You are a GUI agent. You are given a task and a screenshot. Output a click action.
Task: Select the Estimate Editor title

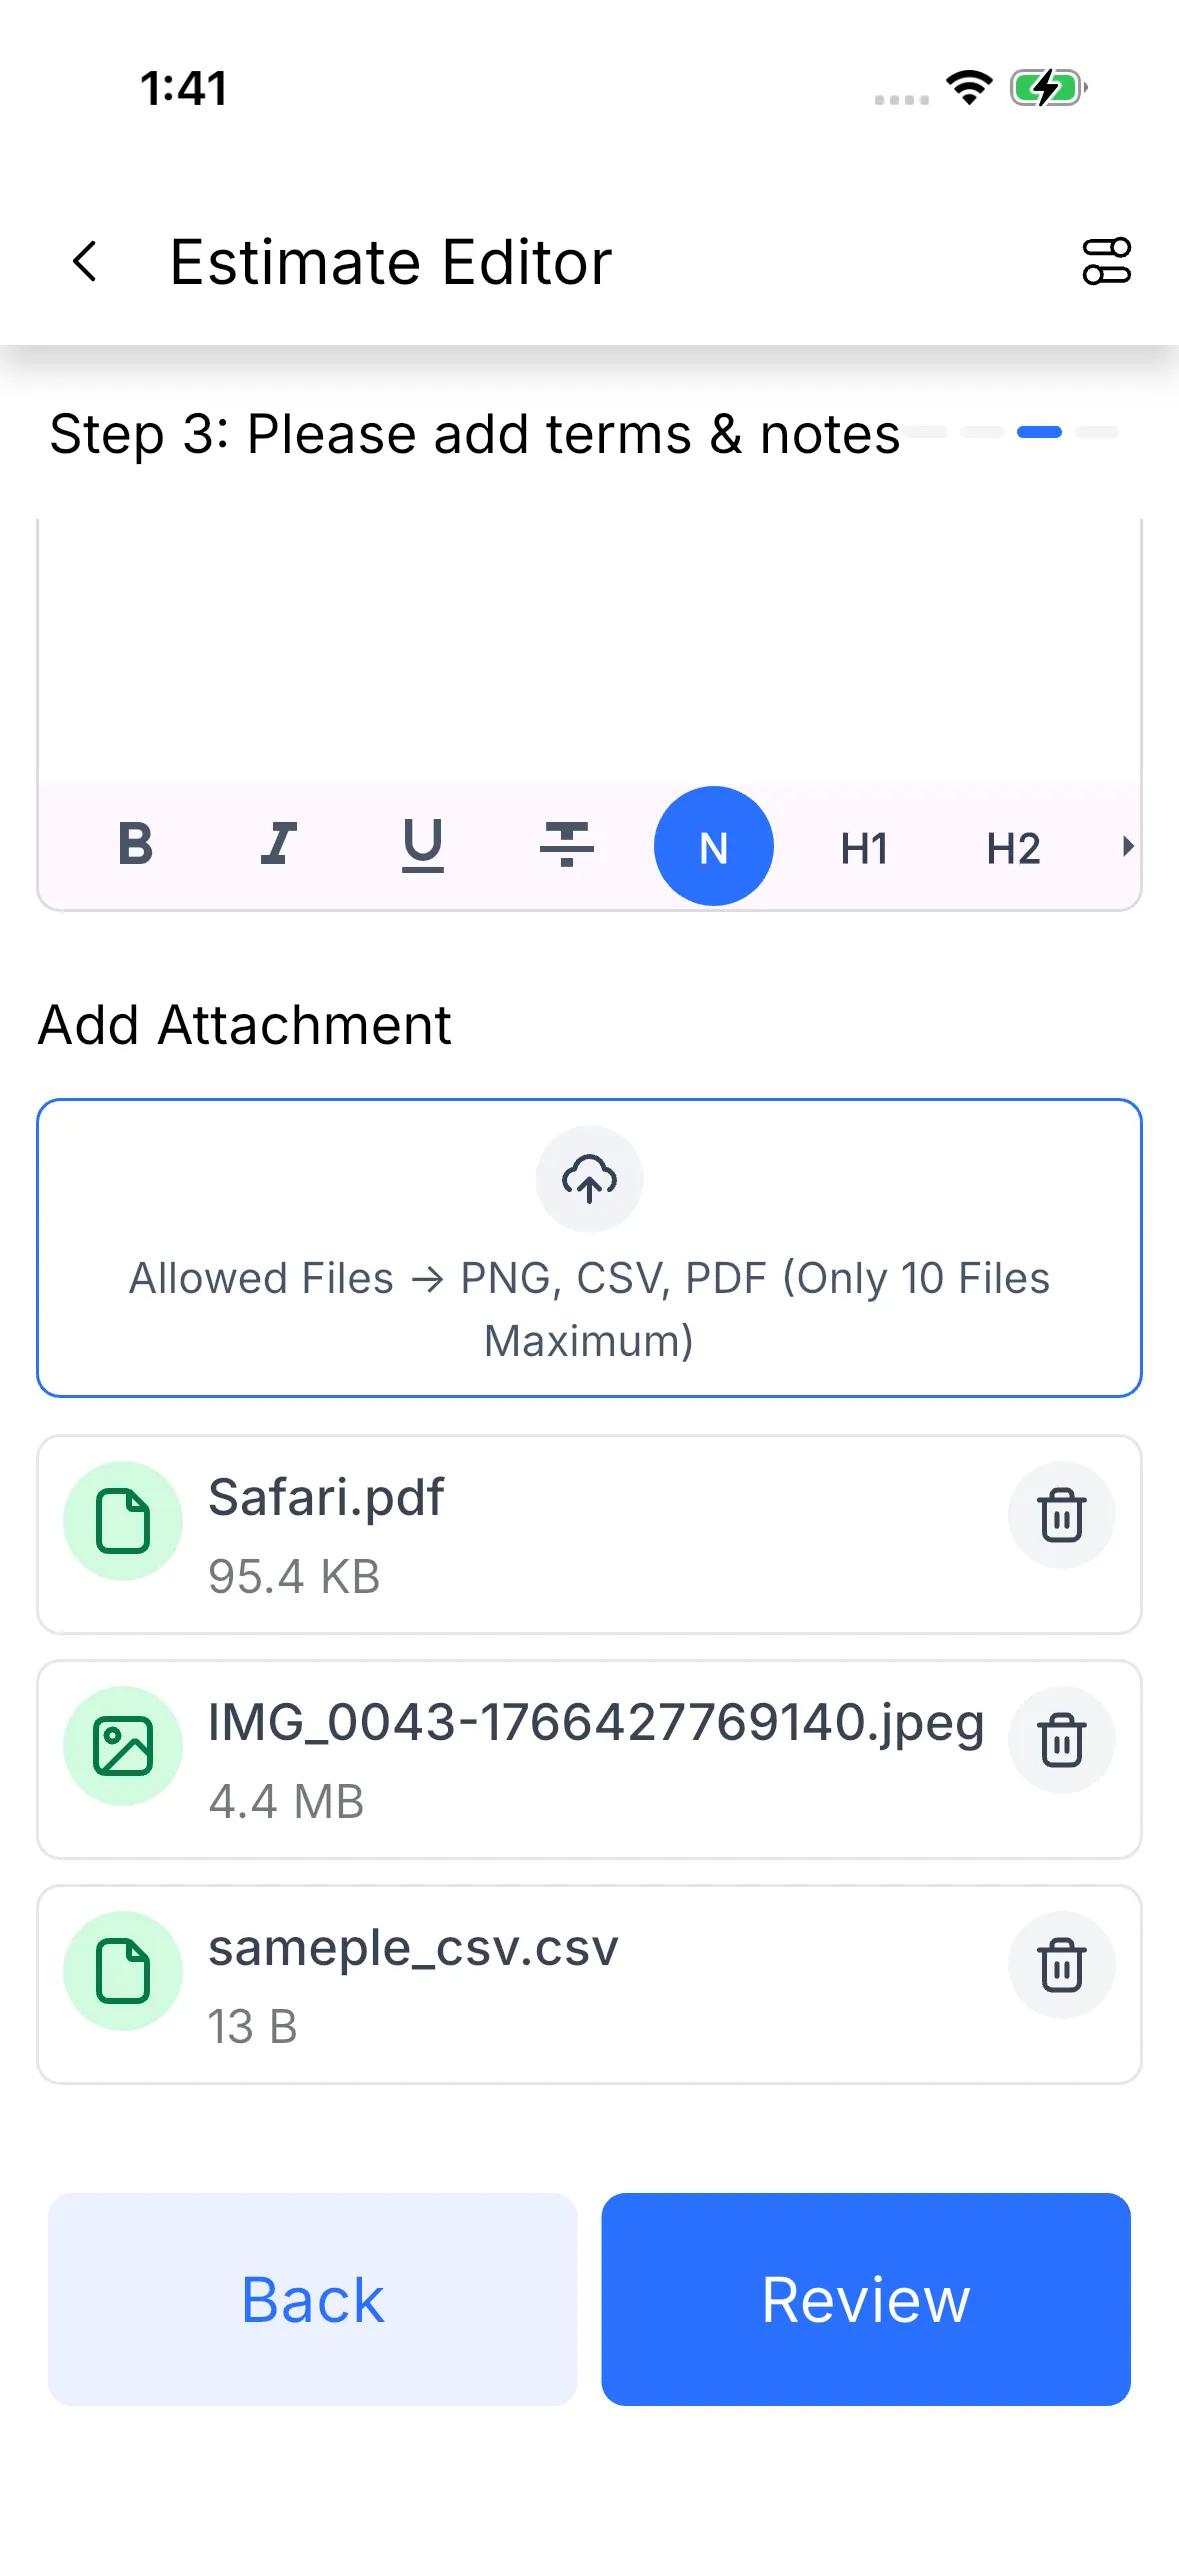[390, 261]
